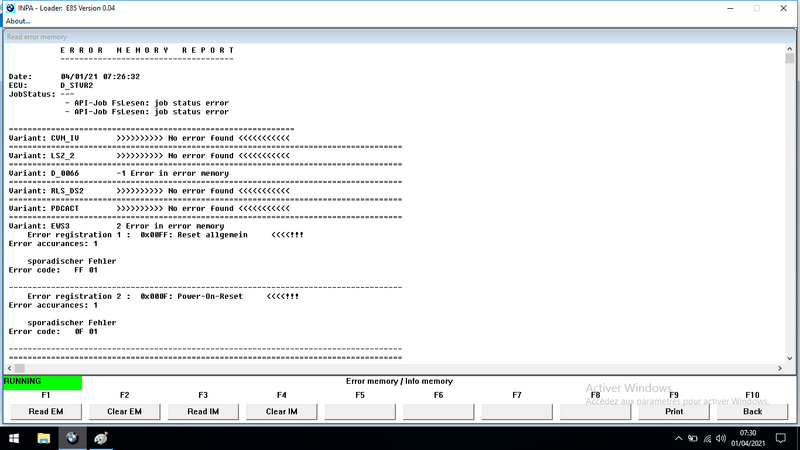Click the 'Variant: LSZ_2' line
The image size is (800, 450).
click(149, 156)
